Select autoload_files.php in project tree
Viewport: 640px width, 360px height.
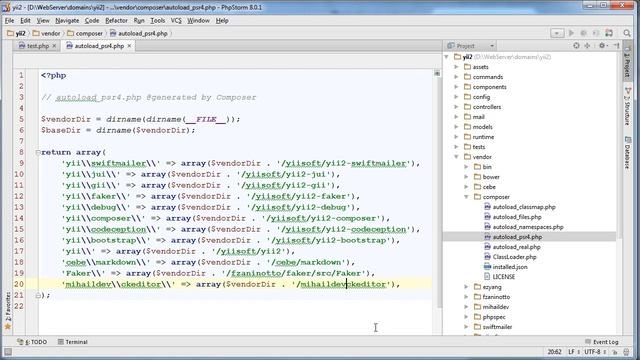pyautogui.click(x=517, y=217)
